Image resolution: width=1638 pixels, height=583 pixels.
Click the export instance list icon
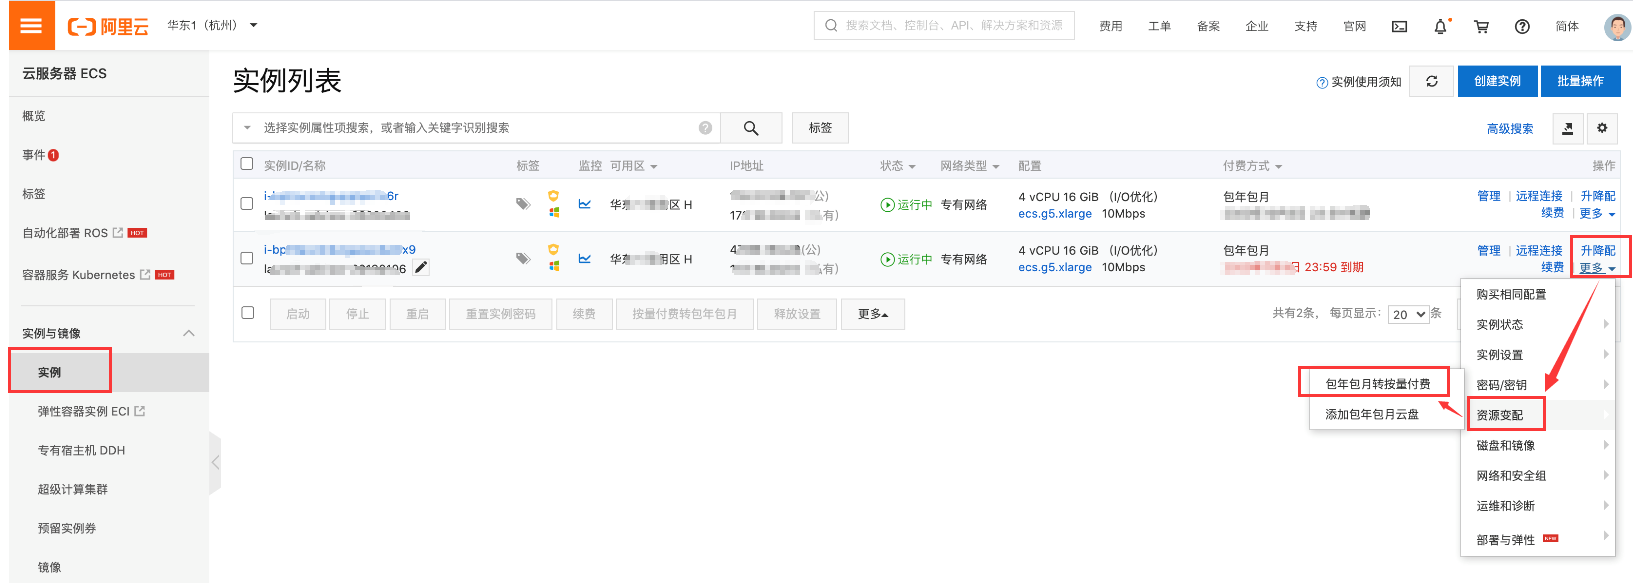tap(1567, 128)
